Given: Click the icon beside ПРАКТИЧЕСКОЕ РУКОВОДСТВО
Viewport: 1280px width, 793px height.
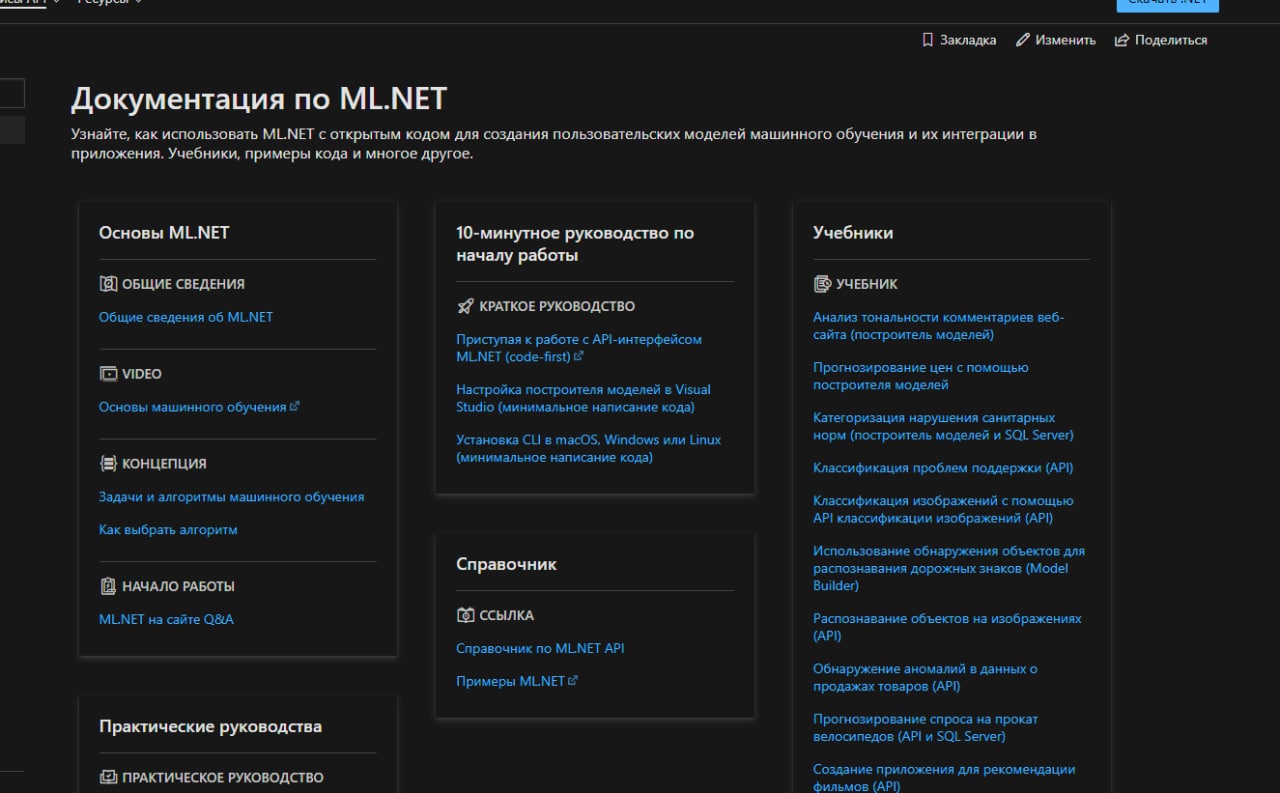Looking at the screenshot, I should [108, 777].
